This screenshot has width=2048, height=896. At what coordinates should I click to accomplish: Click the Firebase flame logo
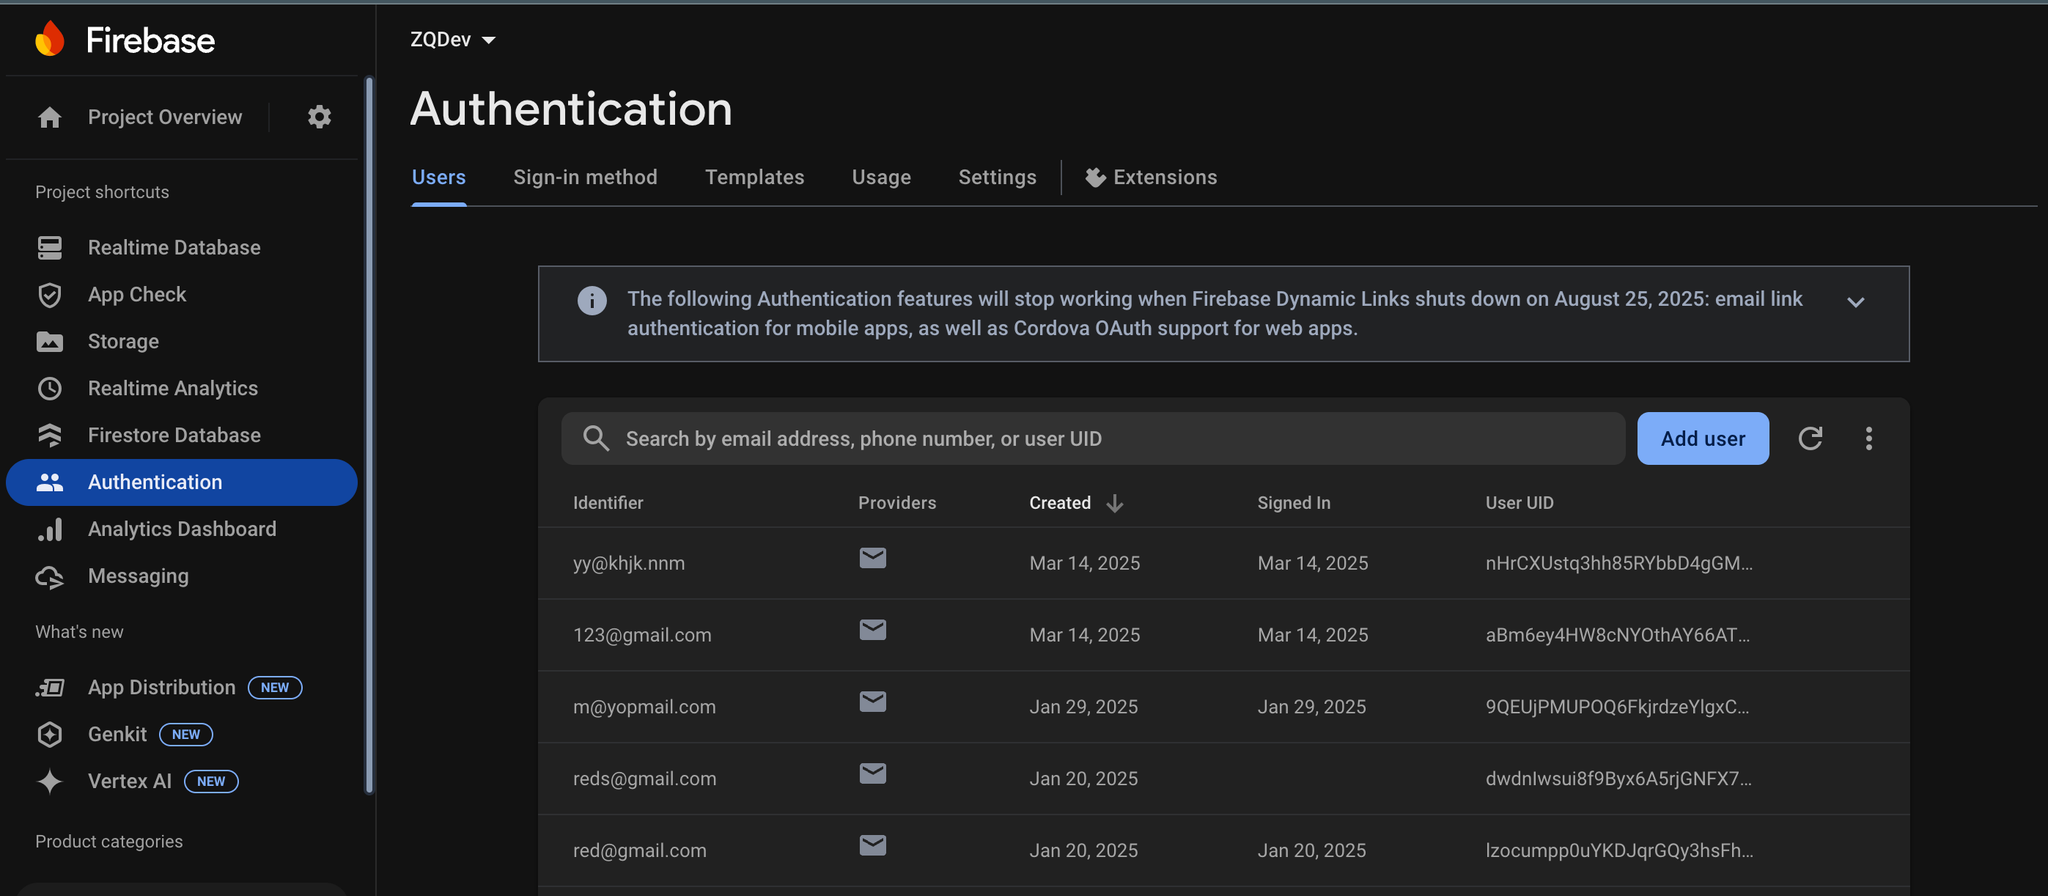50,40
